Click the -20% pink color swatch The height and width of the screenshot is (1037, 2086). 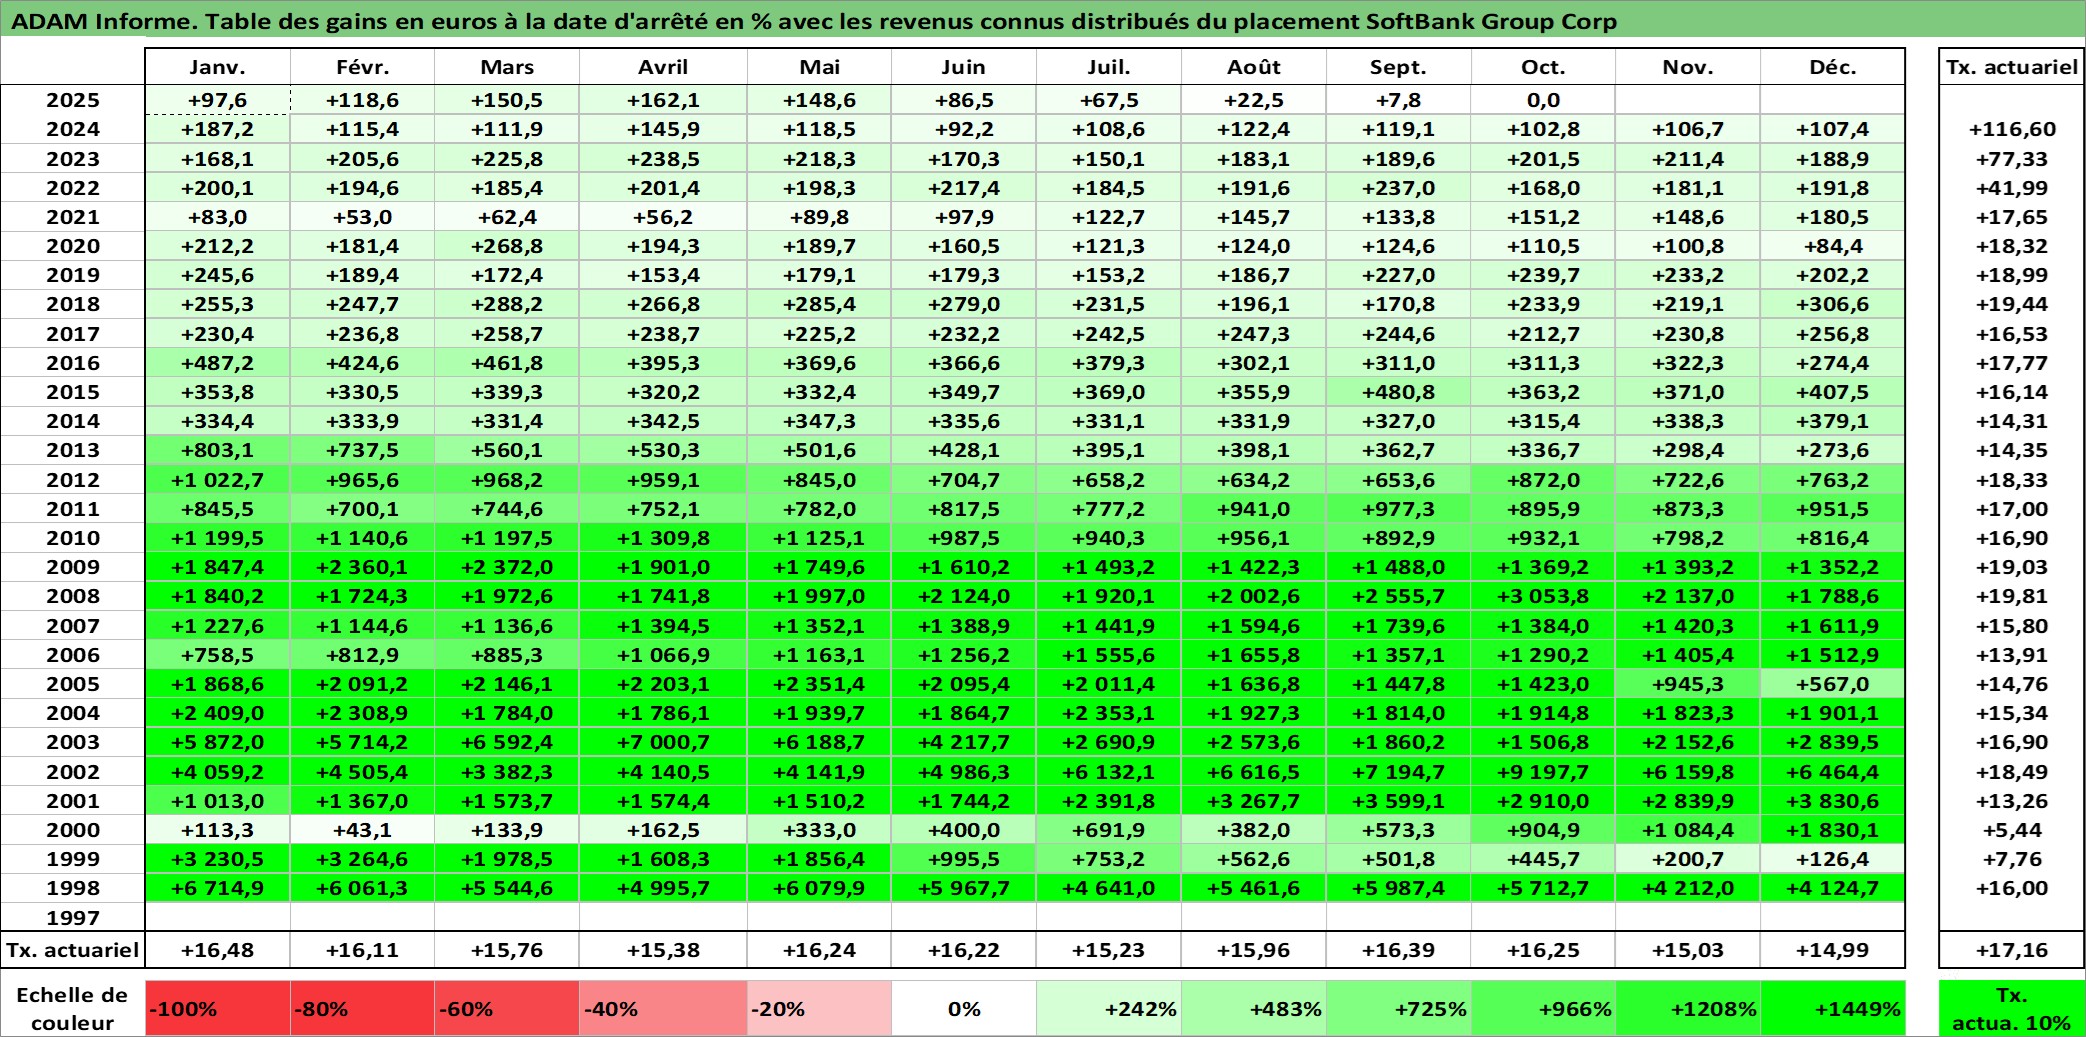[819, 1008]
